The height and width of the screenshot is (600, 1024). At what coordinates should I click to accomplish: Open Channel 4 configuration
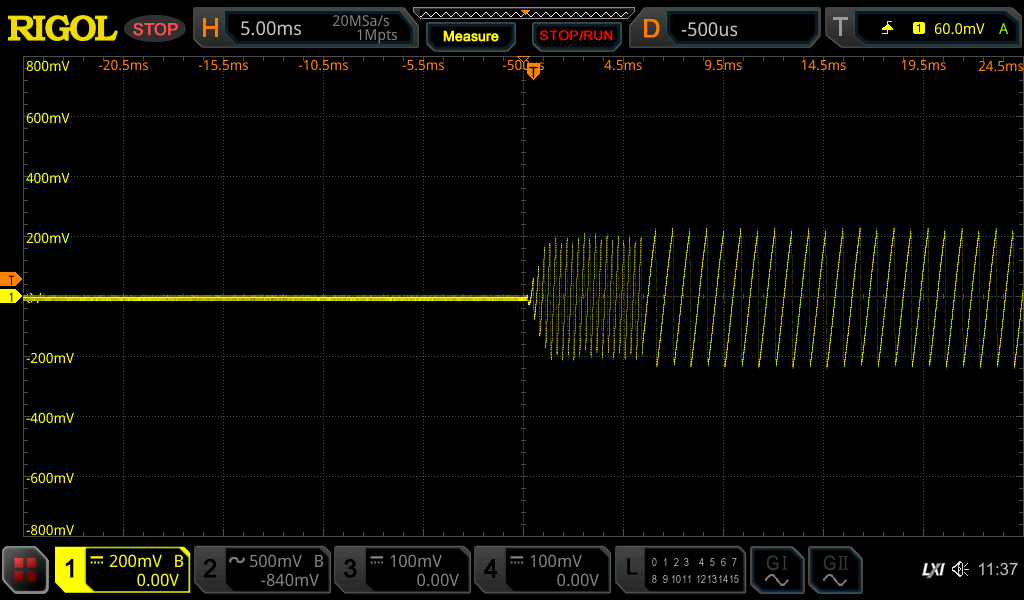pos(543,570)
